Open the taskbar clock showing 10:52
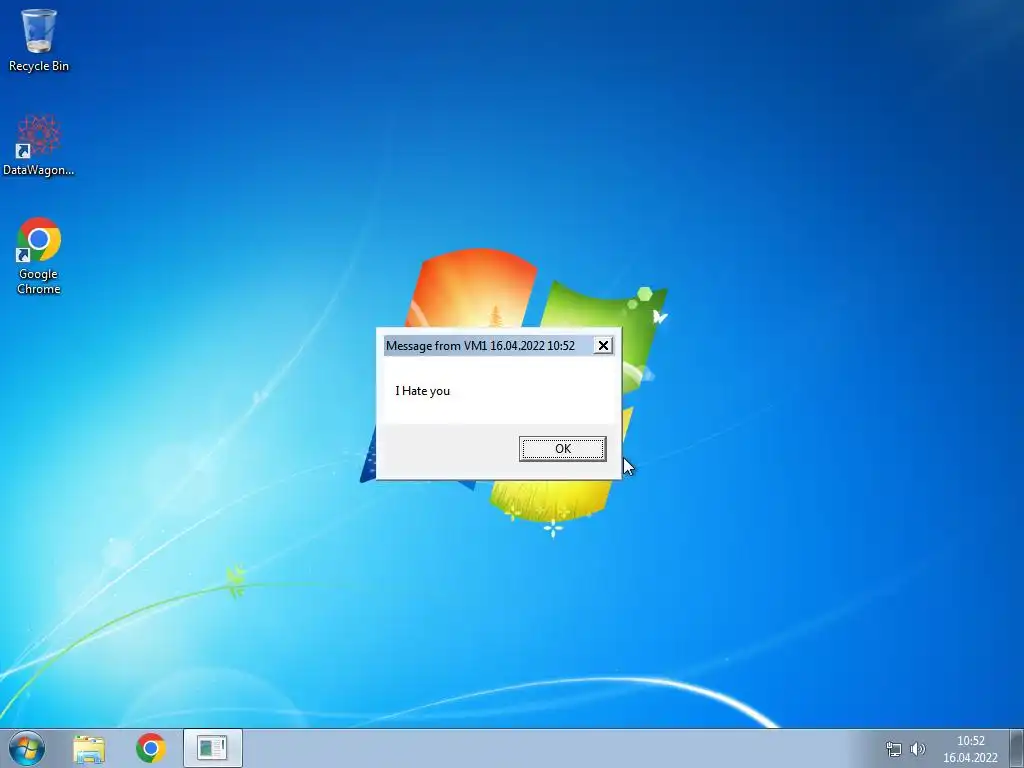The image size is (1024, 768). tap(970, 749)
